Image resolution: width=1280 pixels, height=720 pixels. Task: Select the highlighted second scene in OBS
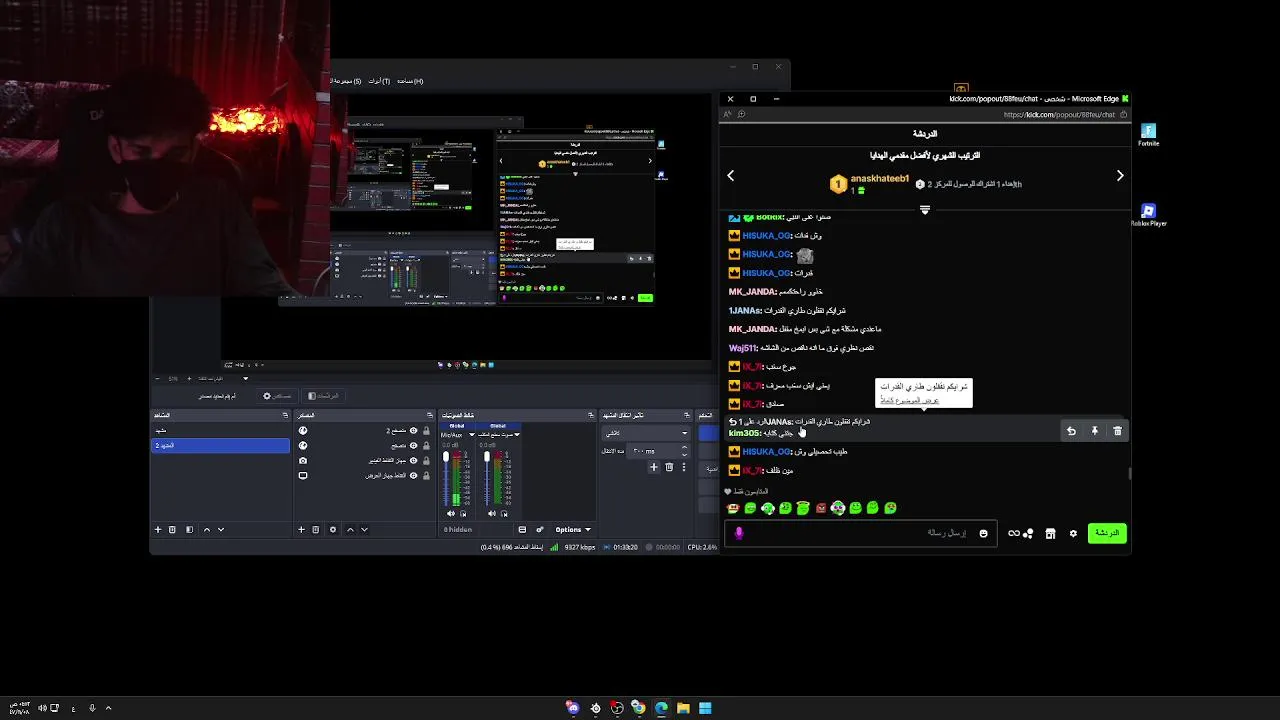pyautogui.click(x=220, y=445)
